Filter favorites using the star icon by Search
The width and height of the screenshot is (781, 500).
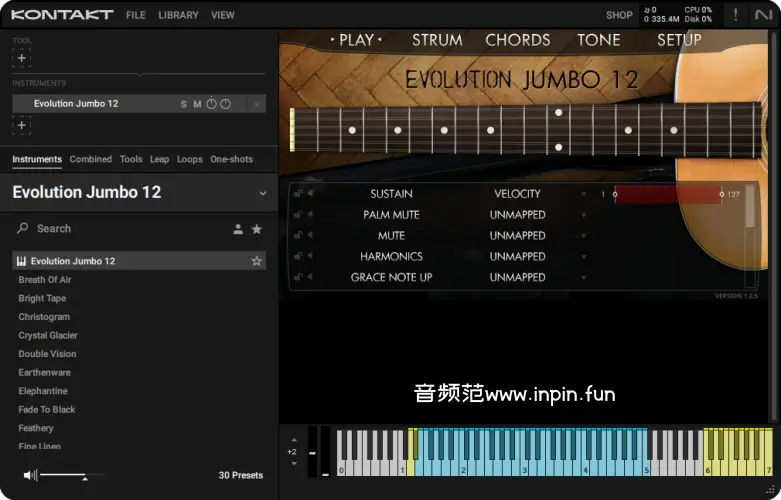pos(257,229)
